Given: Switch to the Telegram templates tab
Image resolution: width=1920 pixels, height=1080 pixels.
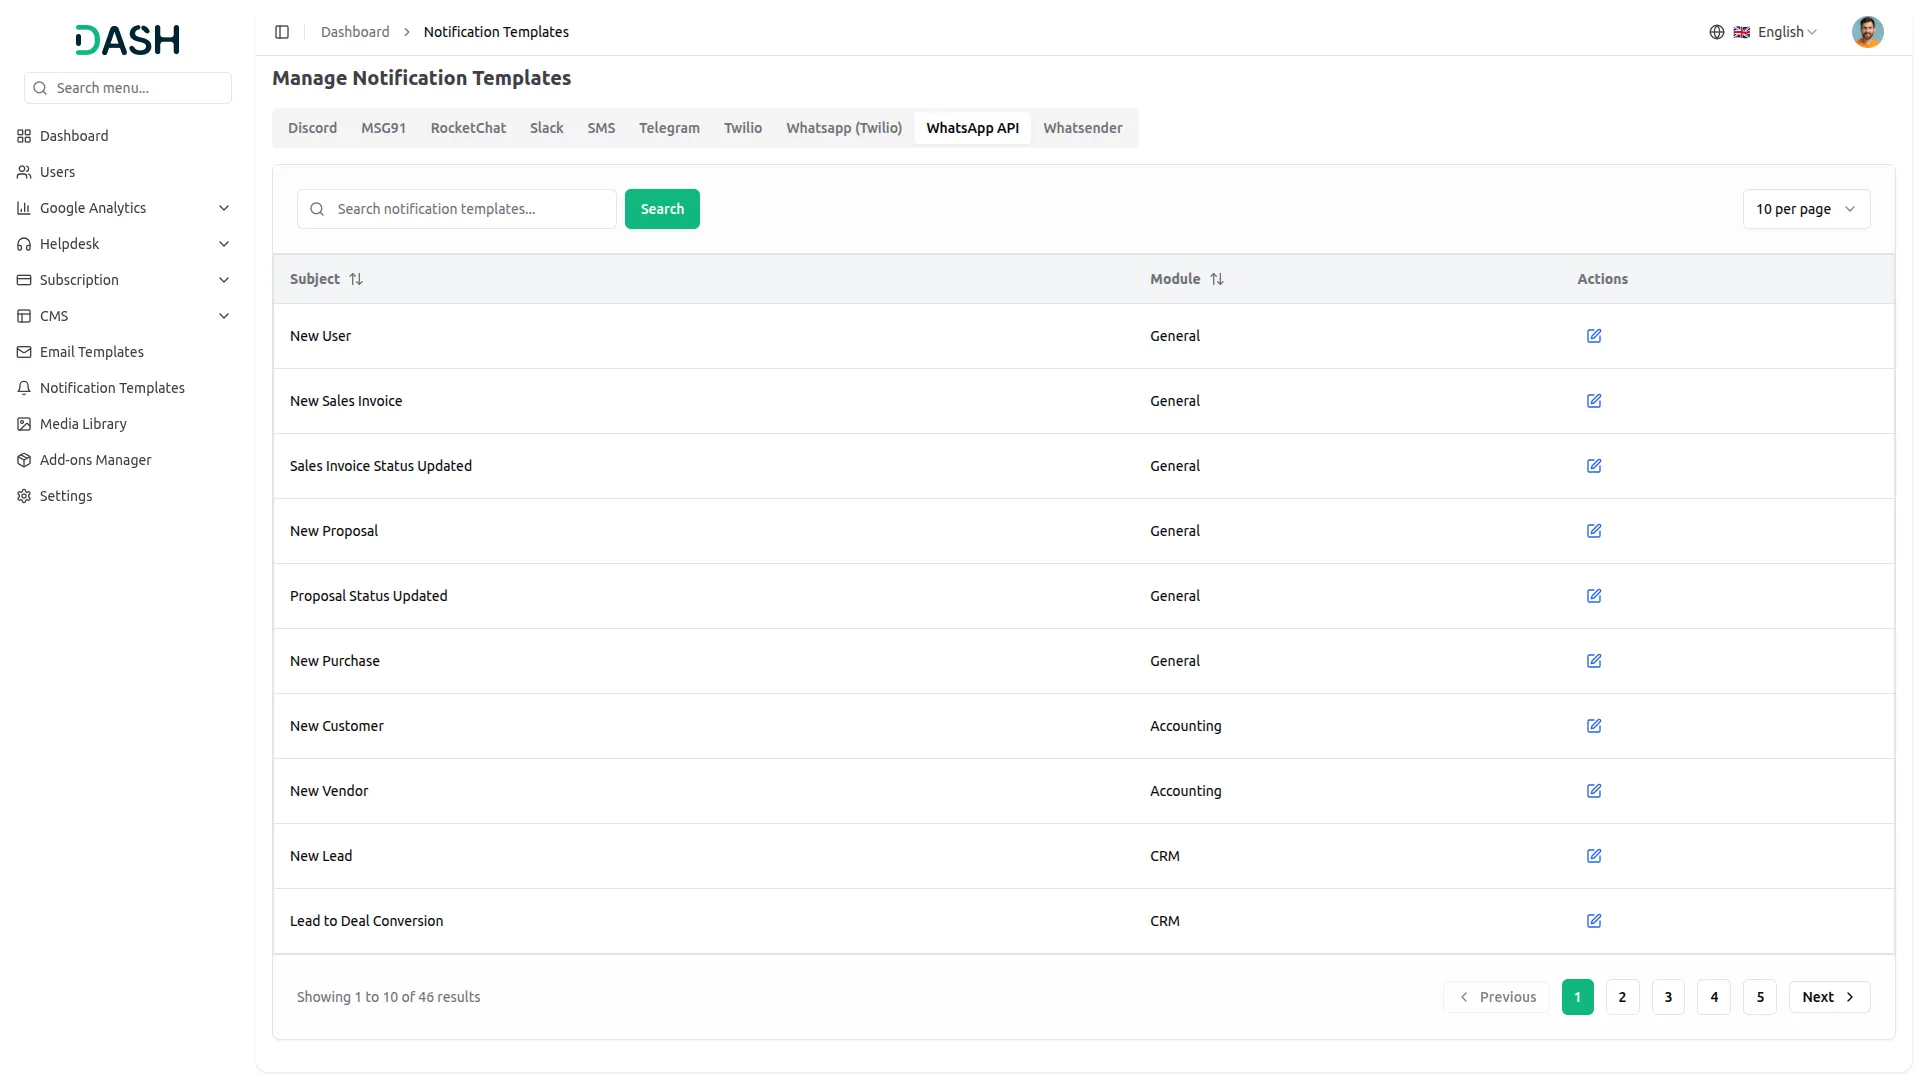Looking at the screenshot, I should 669,128.
